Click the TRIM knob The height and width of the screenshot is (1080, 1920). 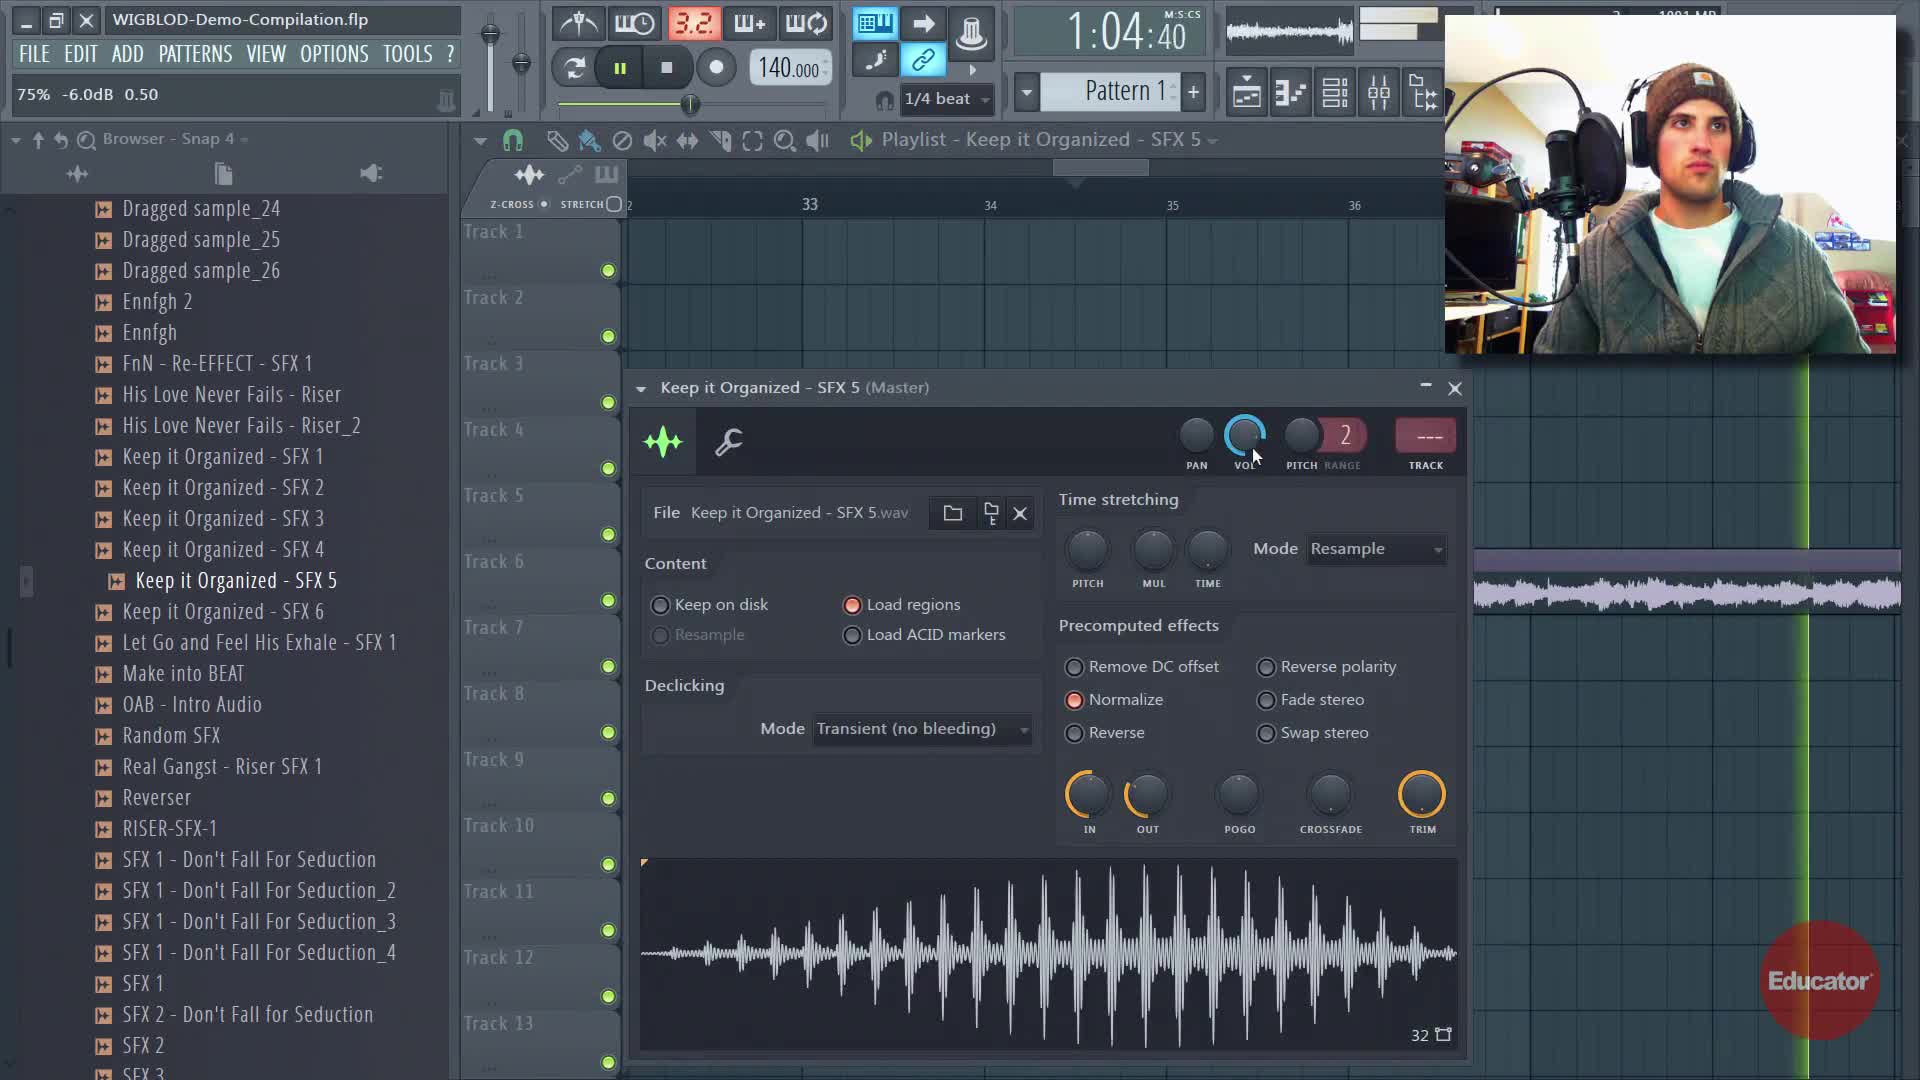pyautogui.click(x=1421, y=795)
